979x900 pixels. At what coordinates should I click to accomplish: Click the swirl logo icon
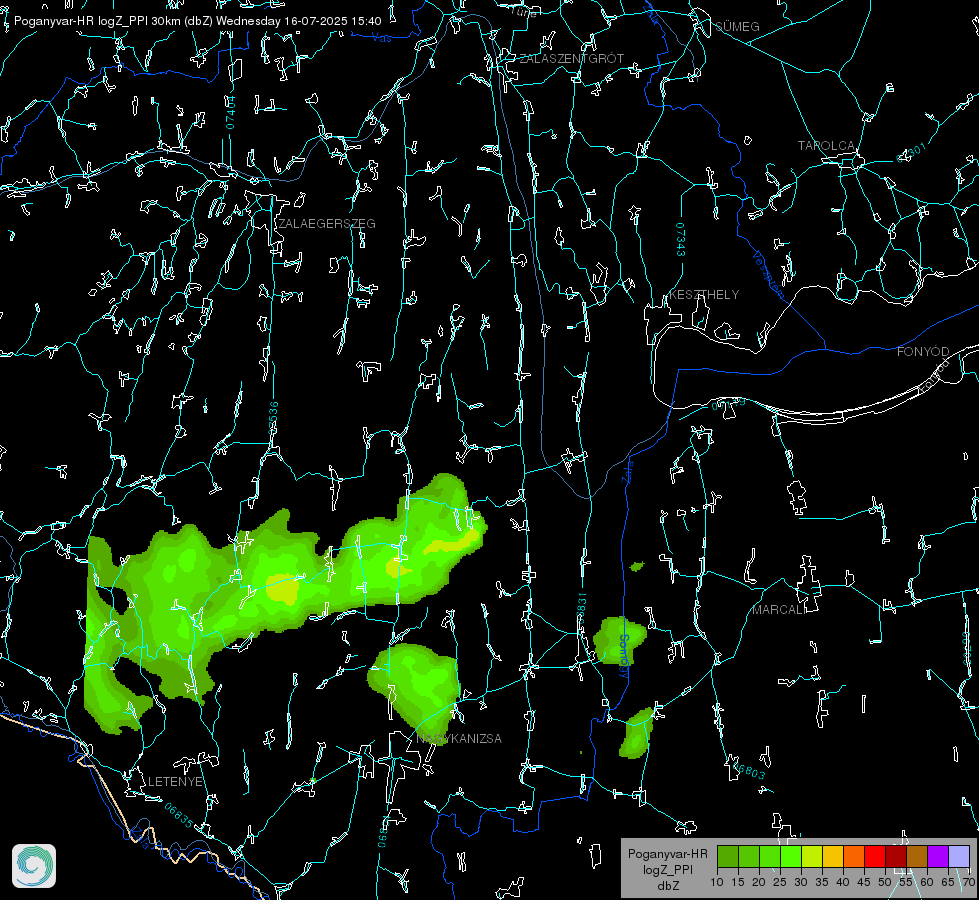tap(34, 866)
